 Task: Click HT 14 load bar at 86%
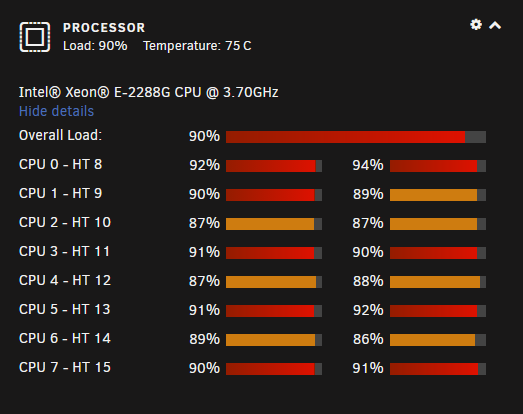tap(438, 340)
